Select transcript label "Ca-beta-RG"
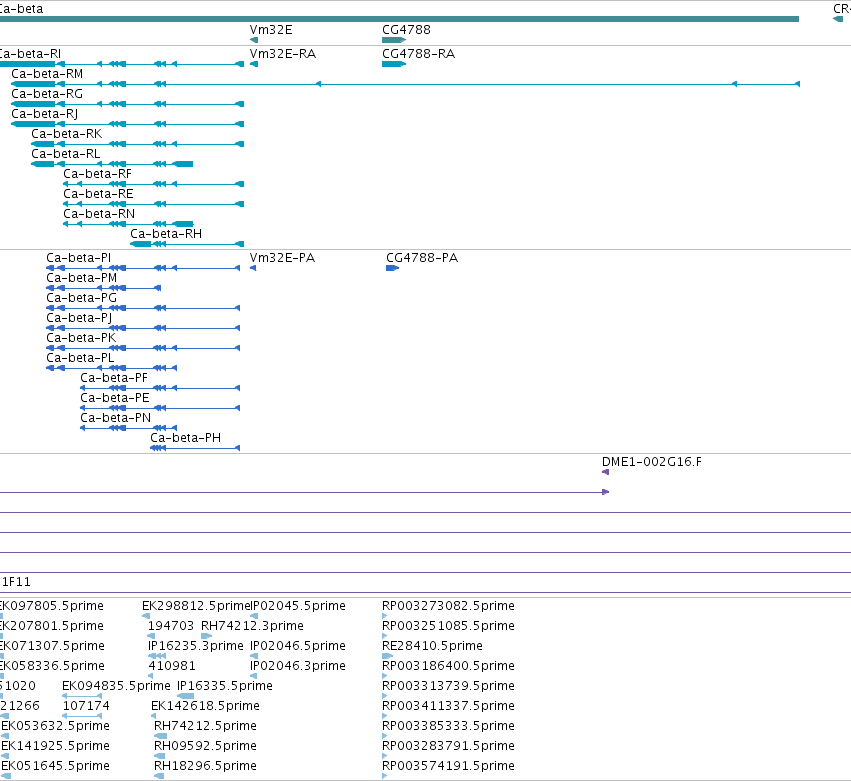851x781 pixels. pyautogui.click(x=47, y=94)
